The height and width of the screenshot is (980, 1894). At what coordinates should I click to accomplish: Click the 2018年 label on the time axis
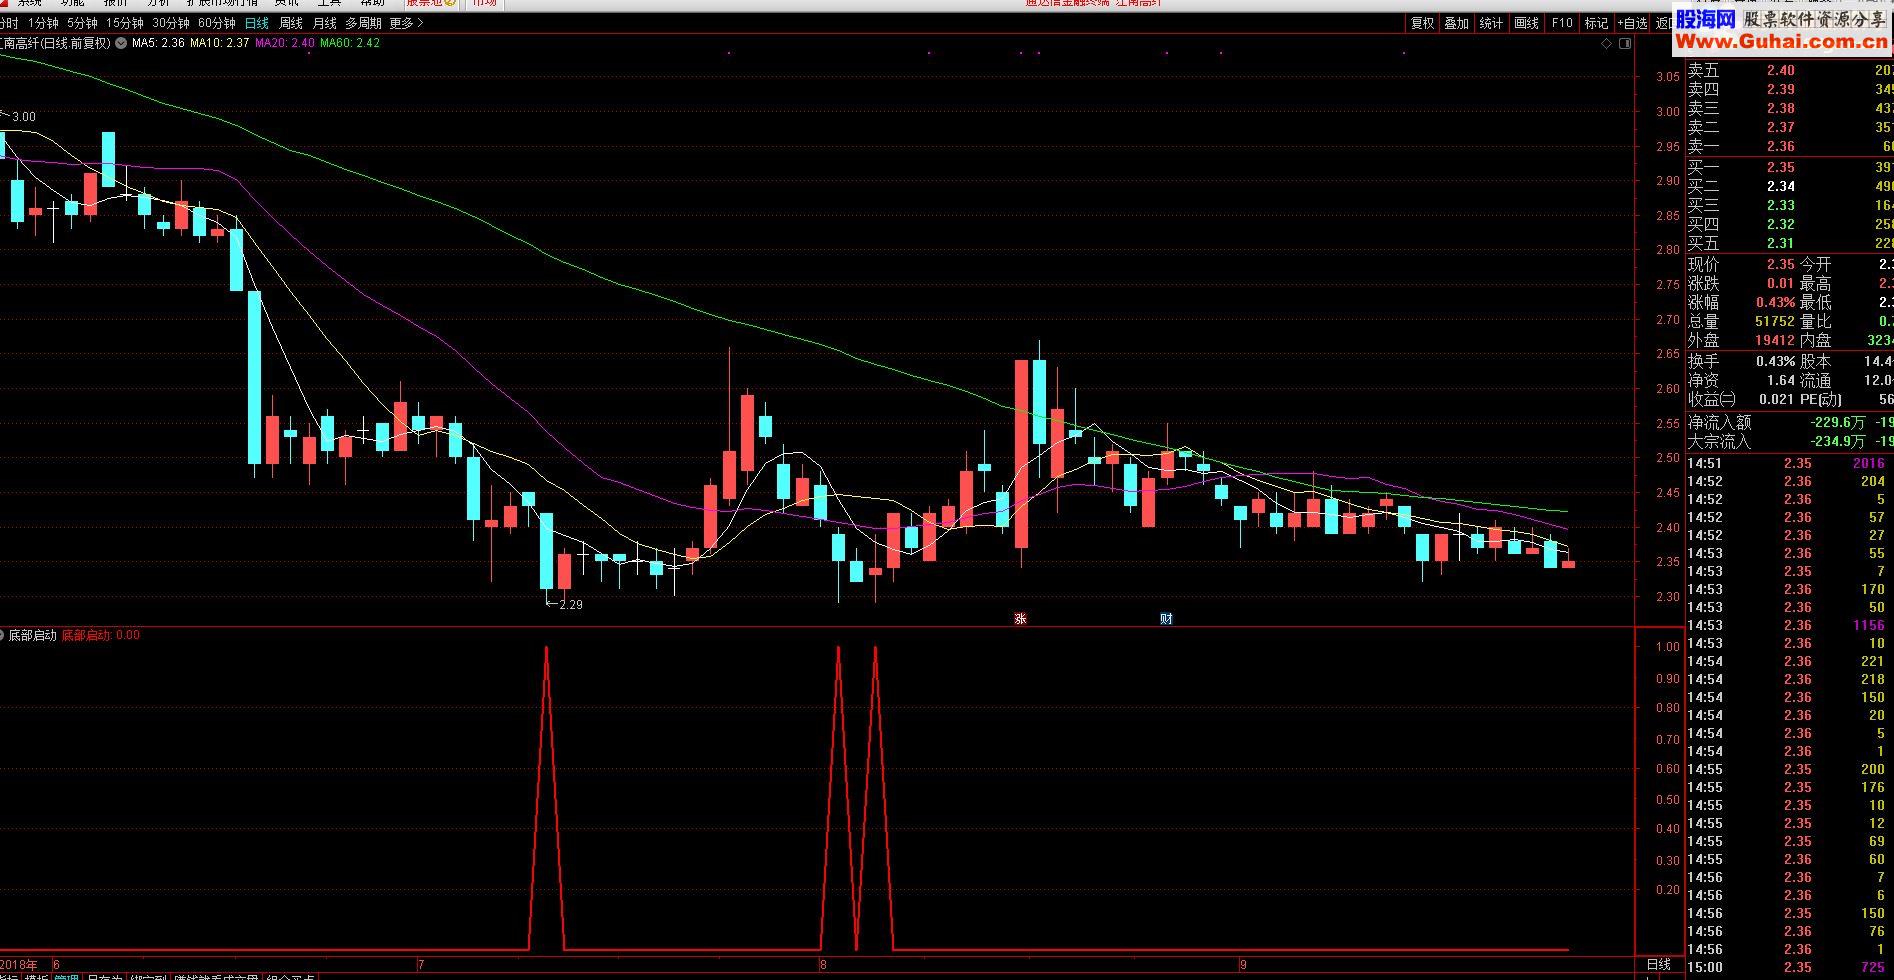[19, 965]
